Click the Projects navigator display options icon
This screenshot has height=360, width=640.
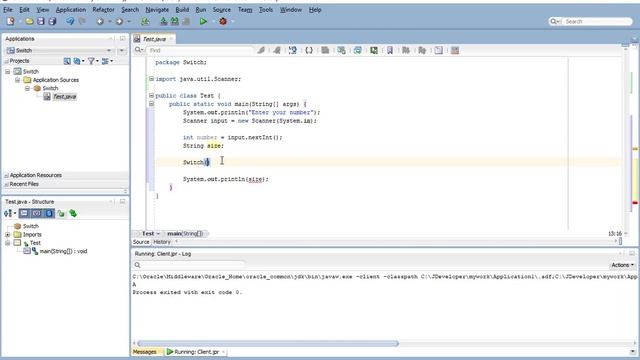105,61
